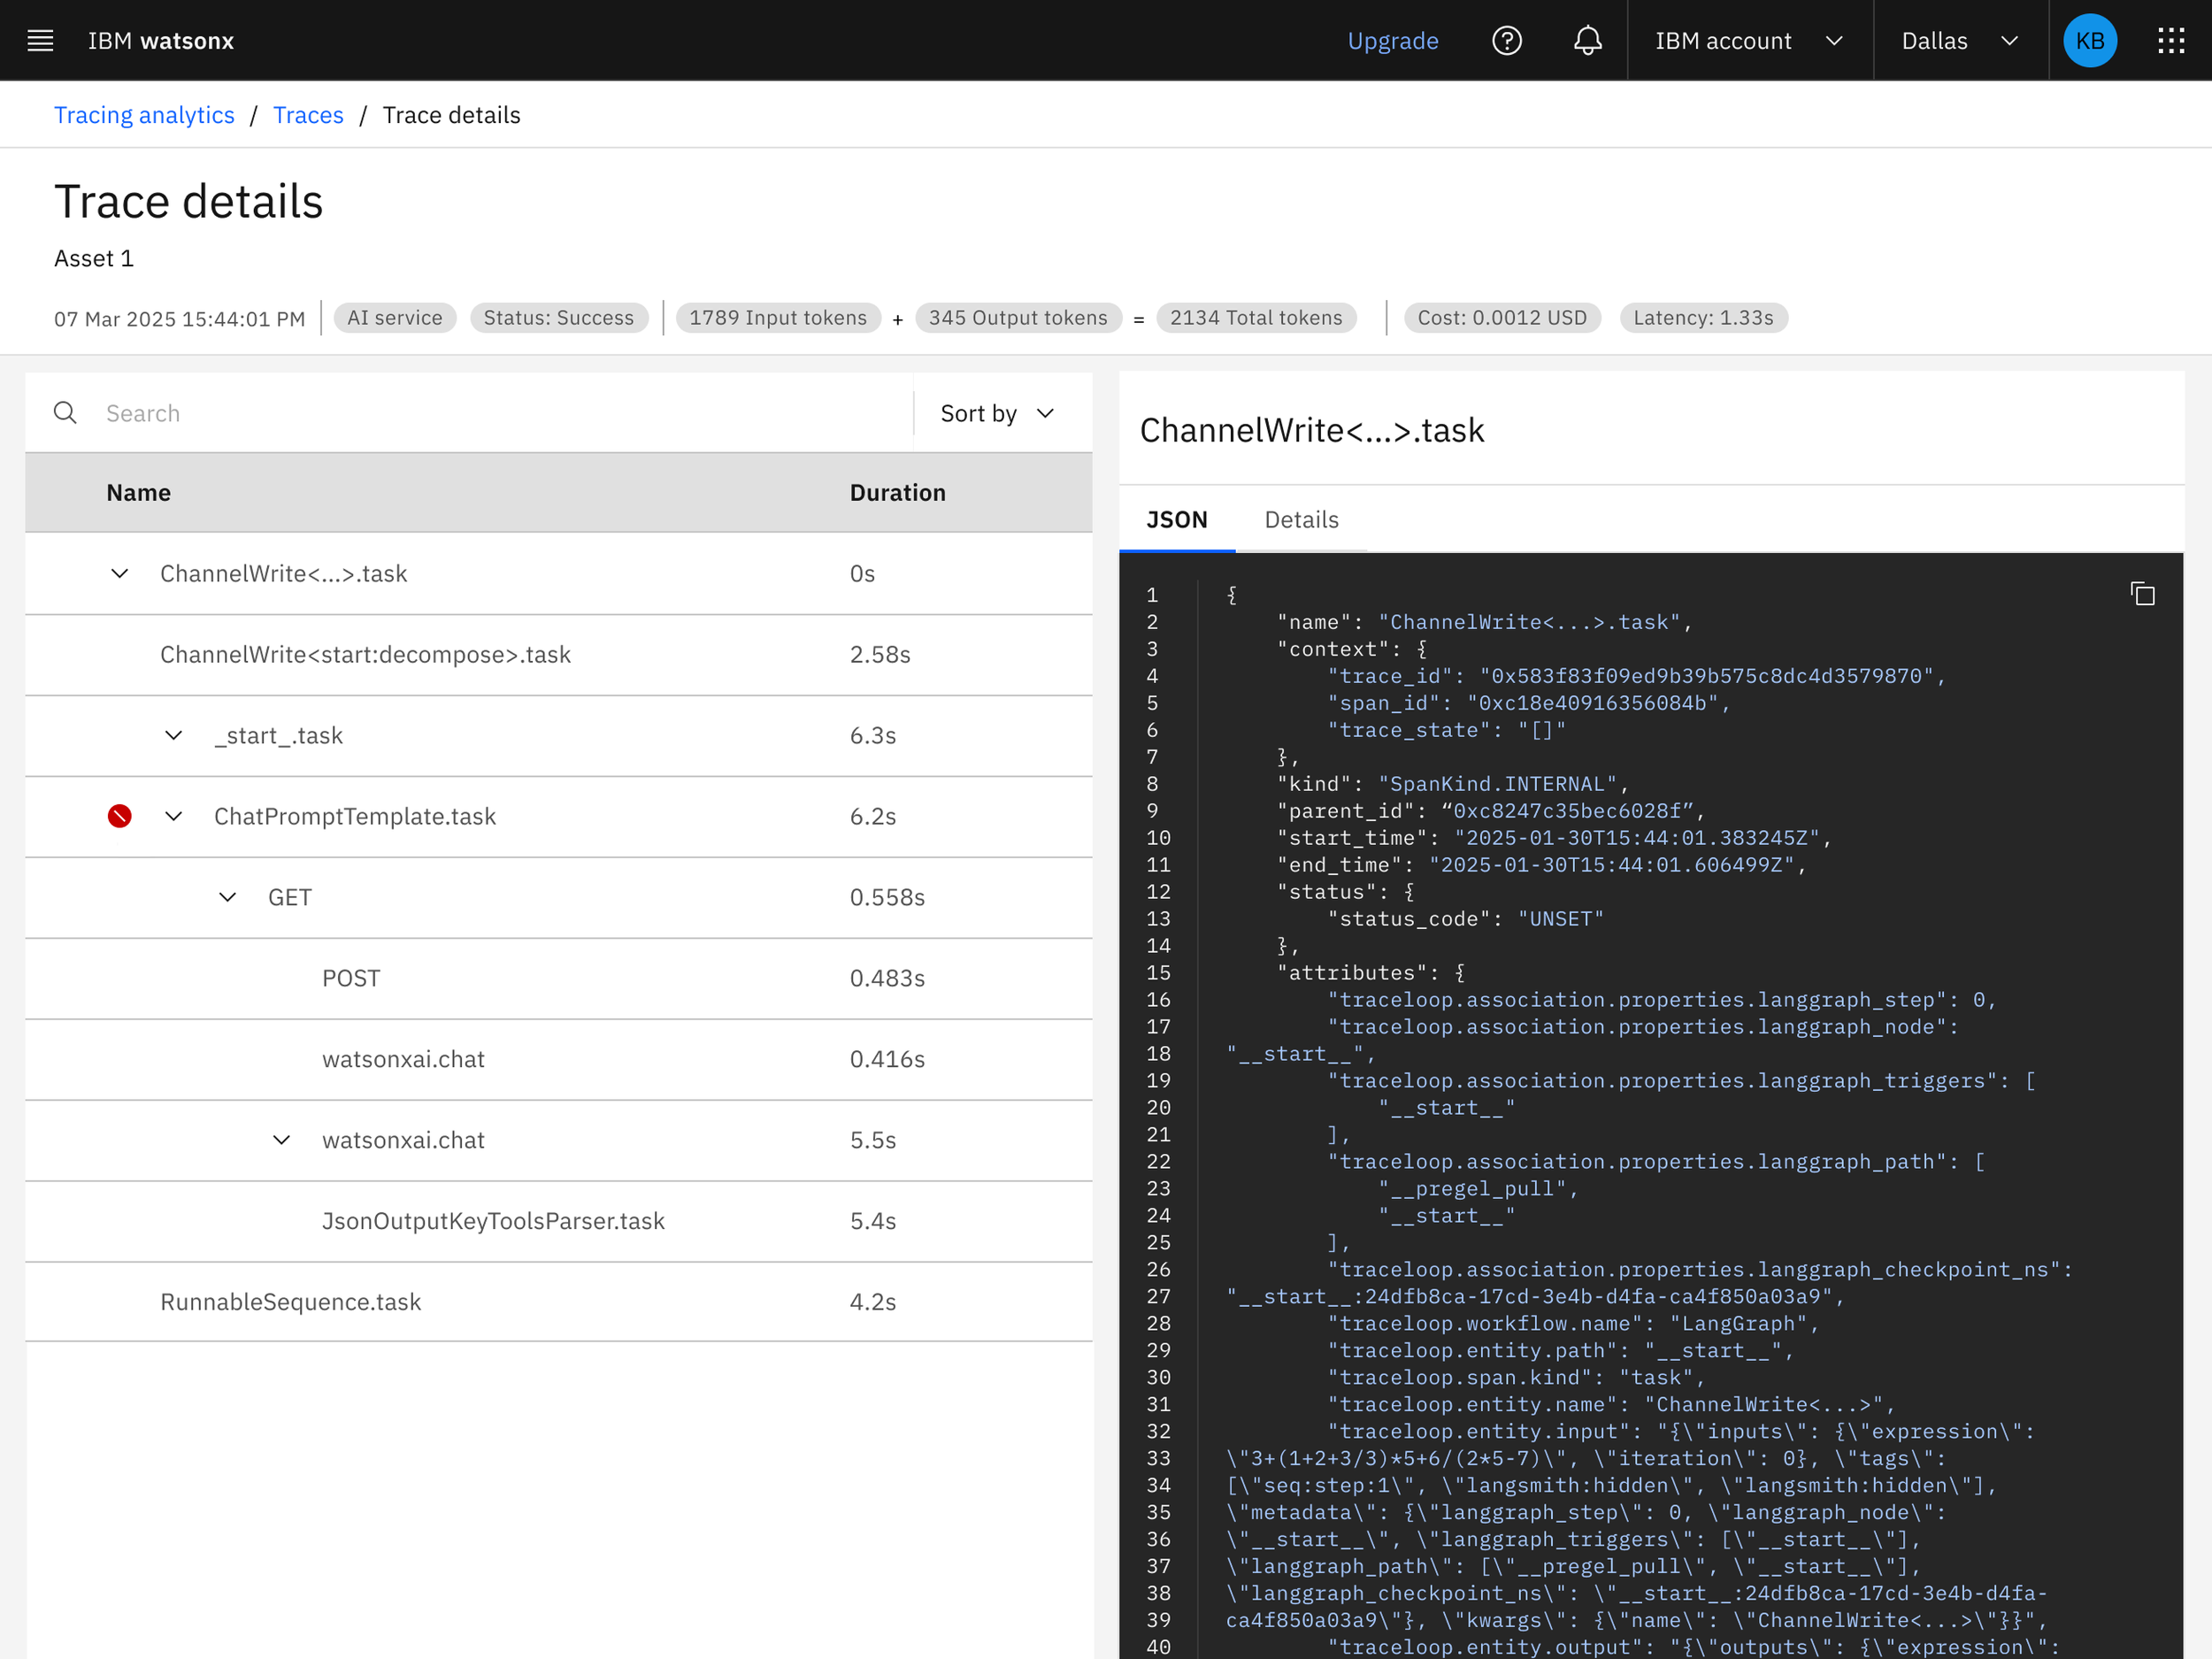Select the JSON tab

tap(1176, 519)
